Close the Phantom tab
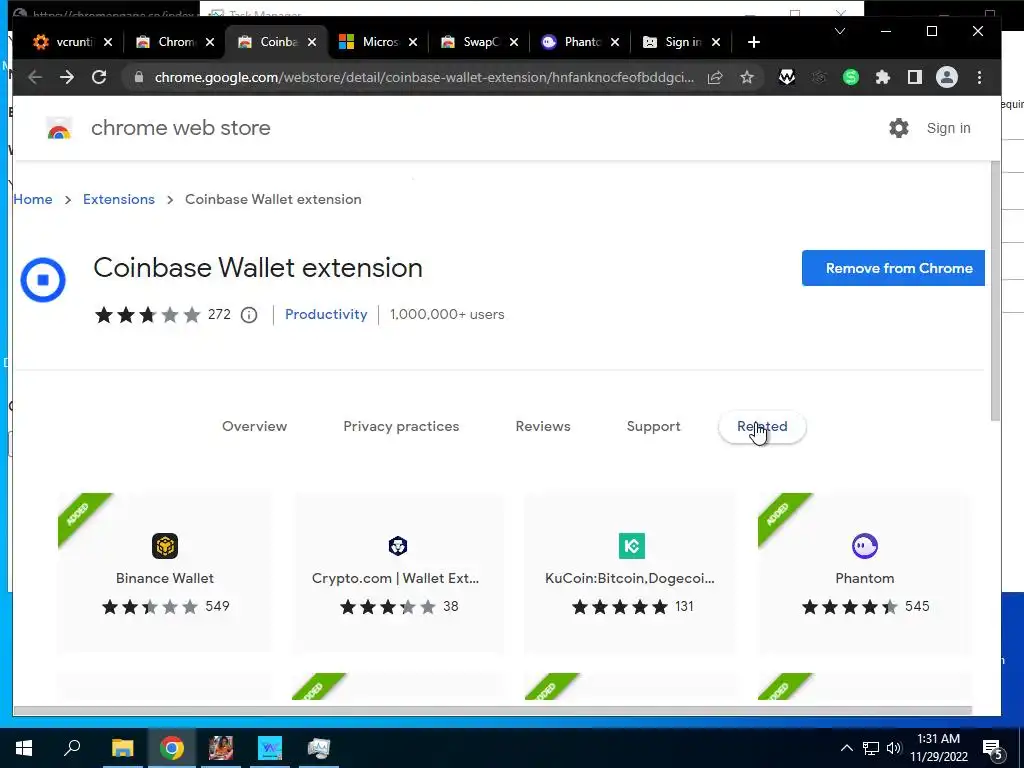The image size is (1024, 768). (615, 42)
